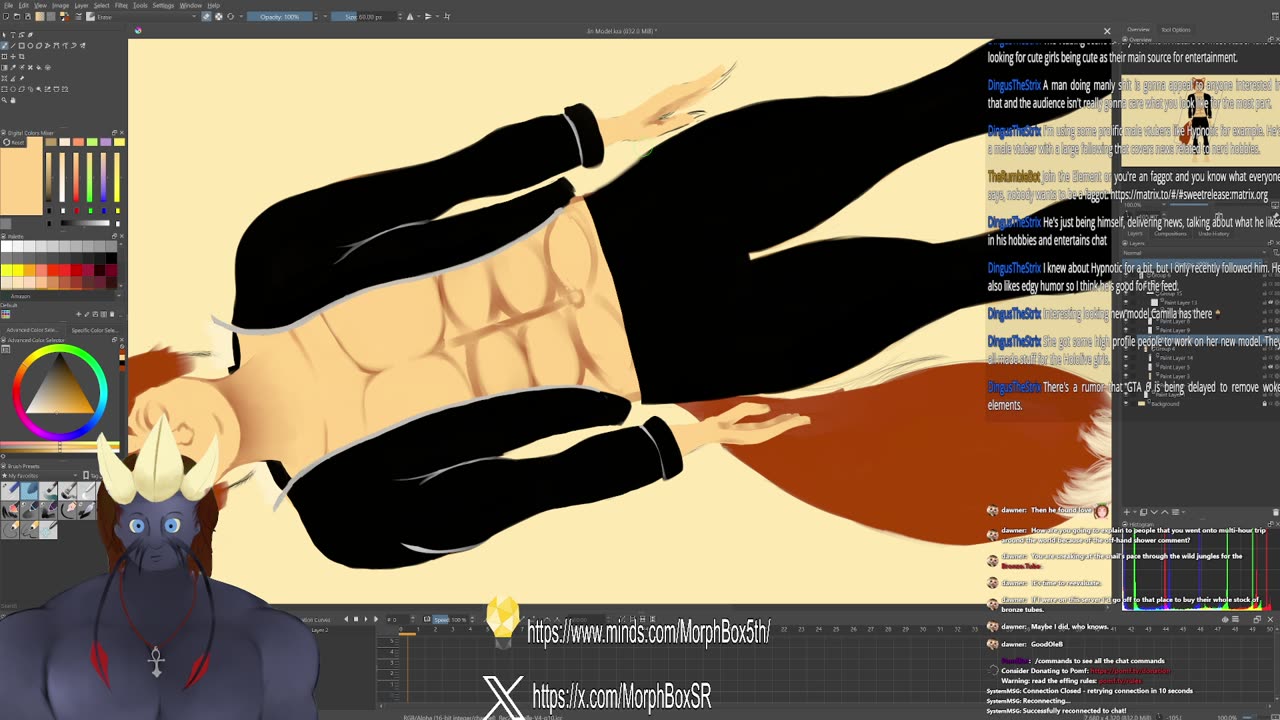The image size is (1280, 720).
Task: Open the Settings menu
Action: pyautogui.click(x=163, y=5)
